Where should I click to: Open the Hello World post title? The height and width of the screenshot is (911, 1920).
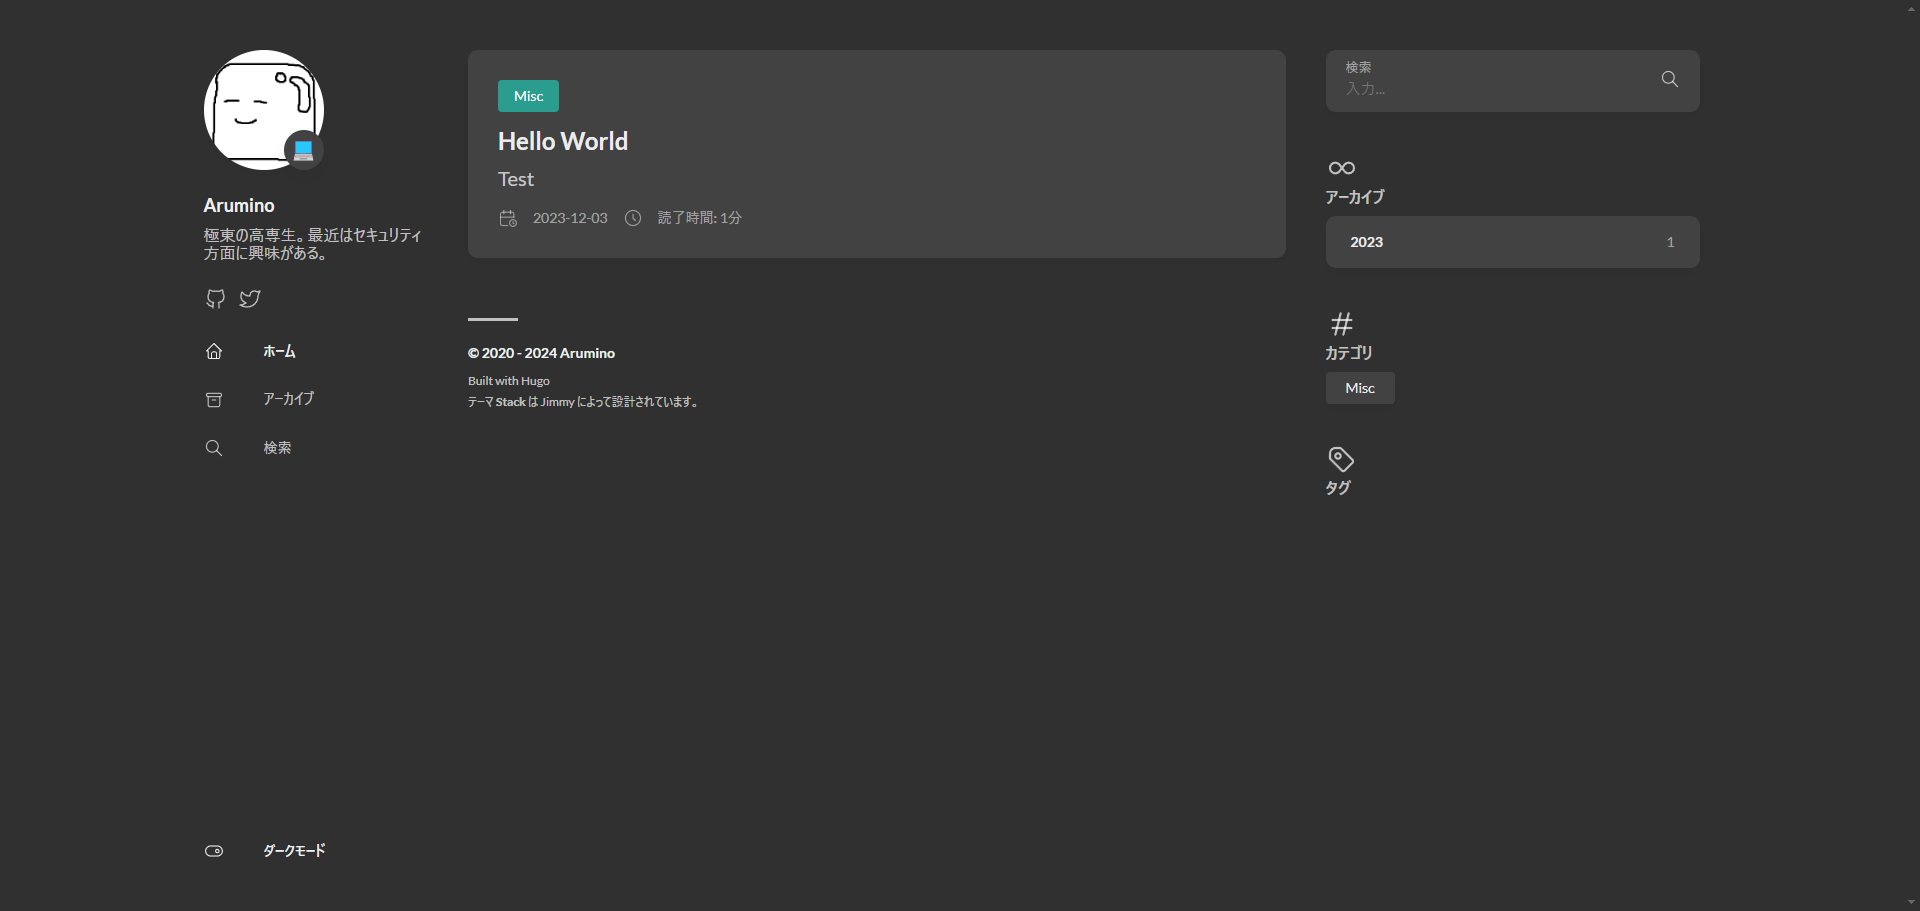point(563,141)
